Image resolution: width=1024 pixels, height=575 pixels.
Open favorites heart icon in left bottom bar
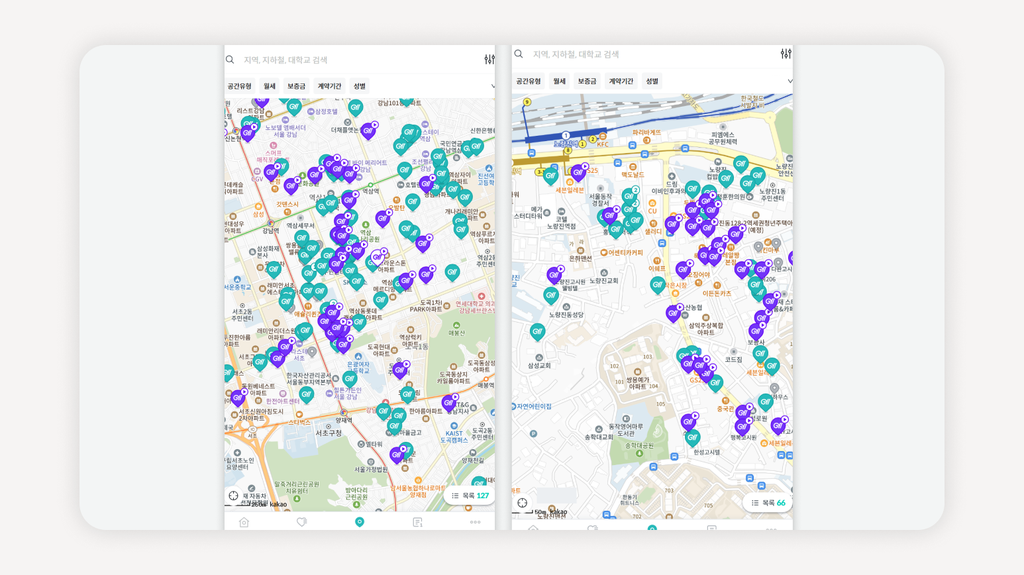[x=301, y=522]
